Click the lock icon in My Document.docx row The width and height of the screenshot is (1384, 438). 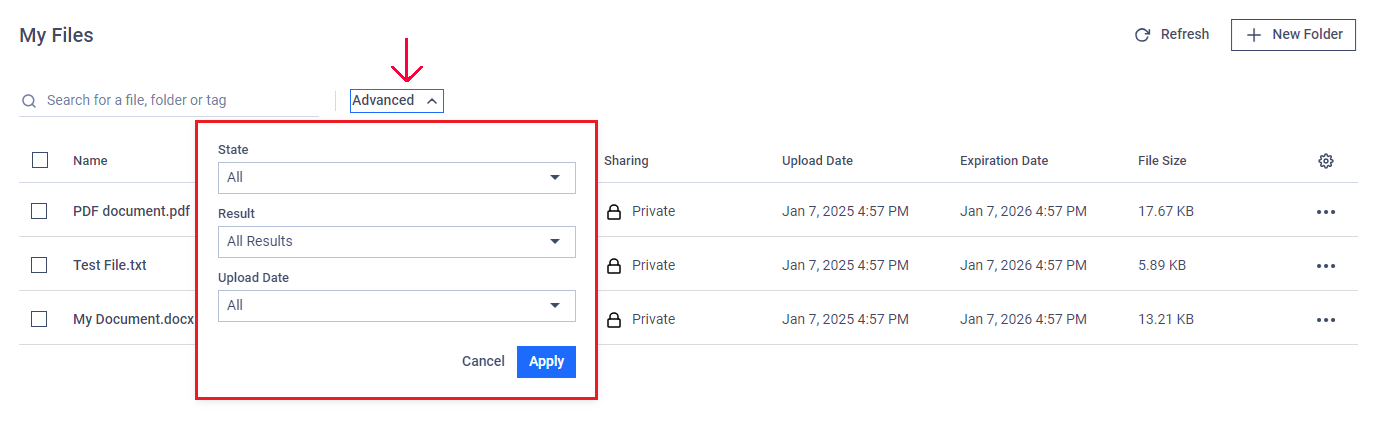click(x=614, y=320)
